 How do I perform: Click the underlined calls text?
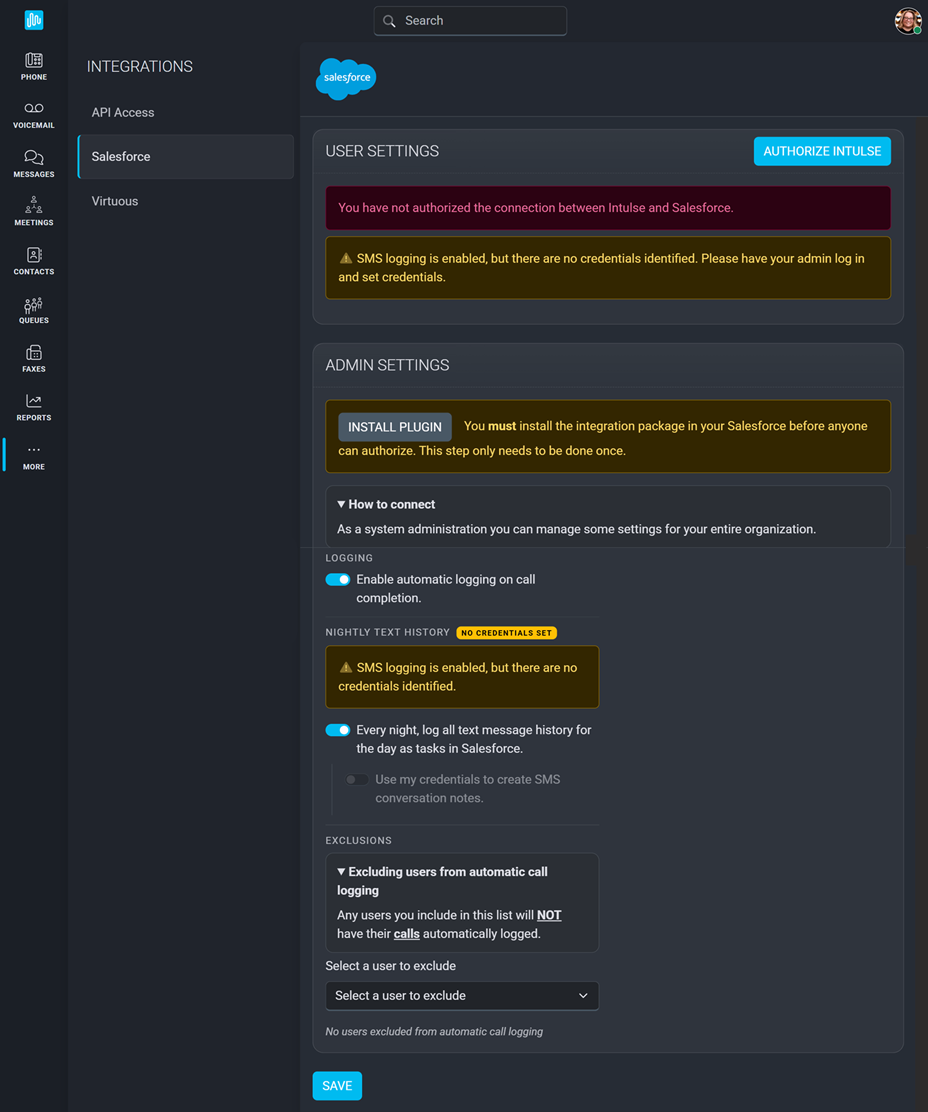pos(407,933)
